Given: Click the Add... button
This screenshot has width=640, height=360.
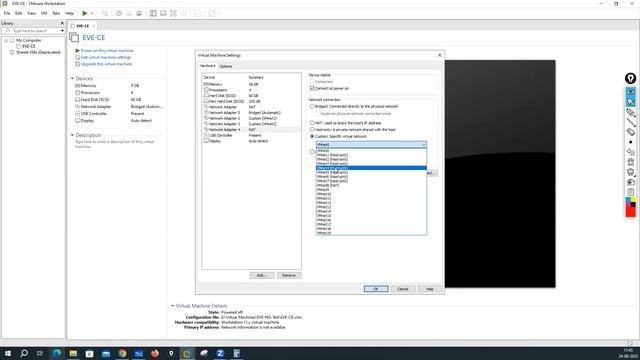Looking at the screenshot, I should click(x=262, y=276).
